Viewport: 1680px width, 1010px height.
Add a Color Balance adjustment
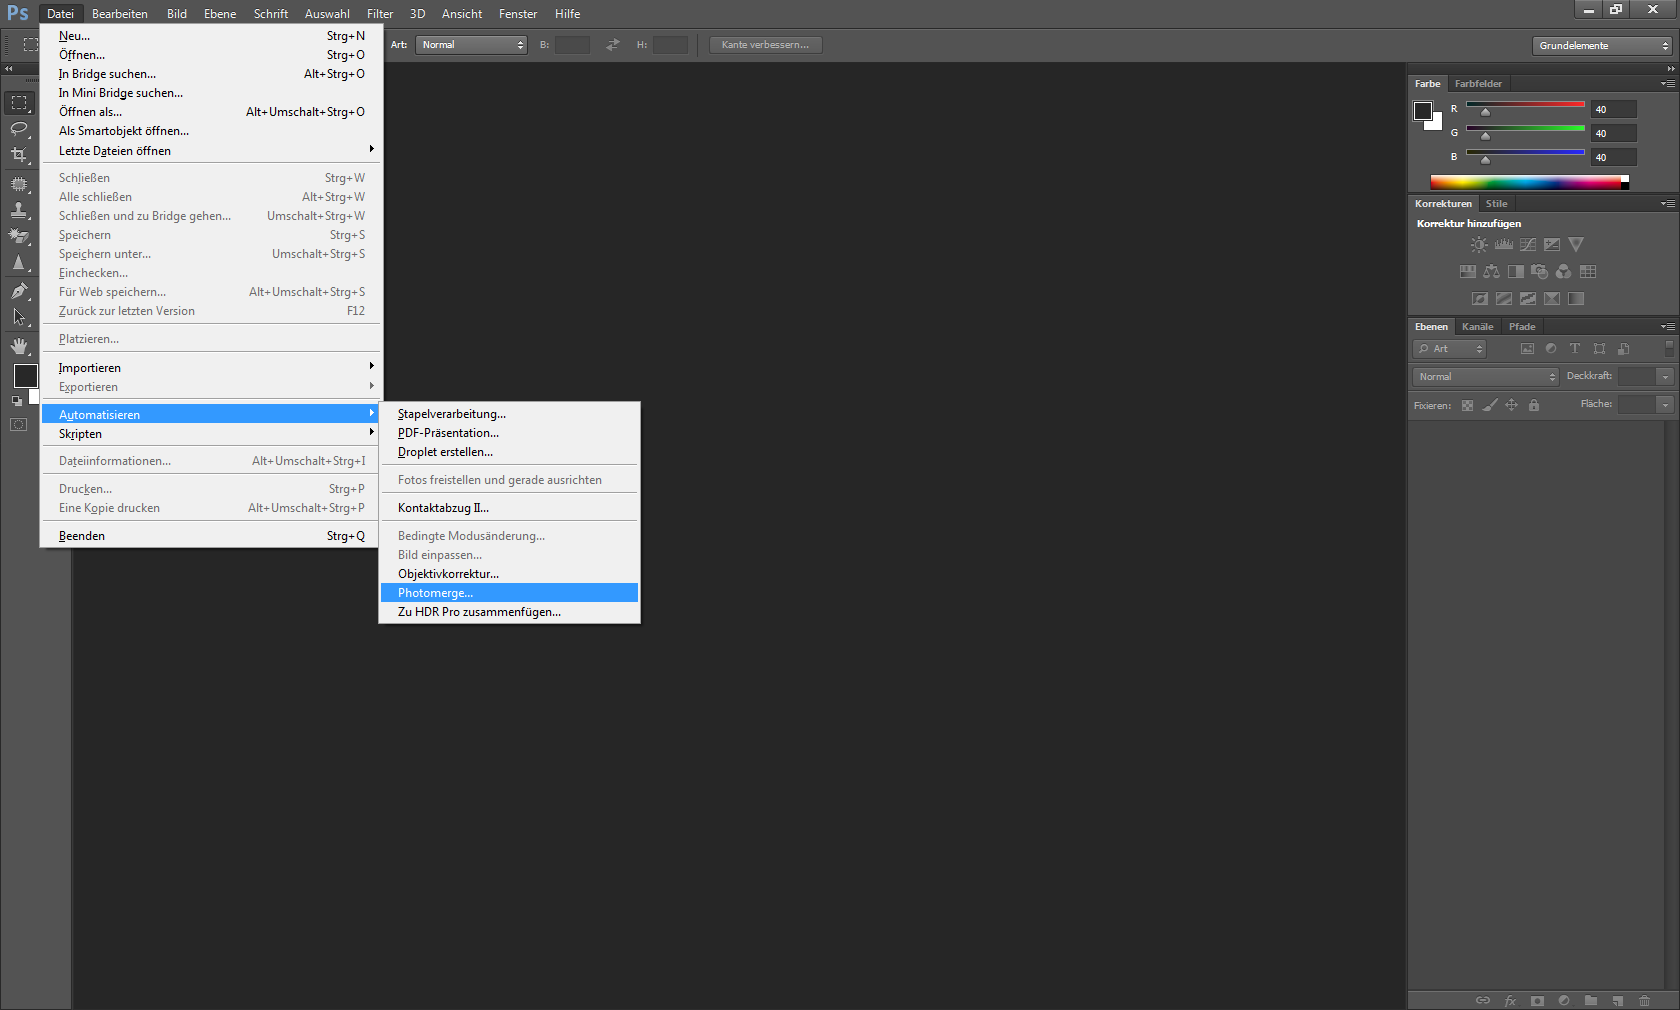point(1492,272)
